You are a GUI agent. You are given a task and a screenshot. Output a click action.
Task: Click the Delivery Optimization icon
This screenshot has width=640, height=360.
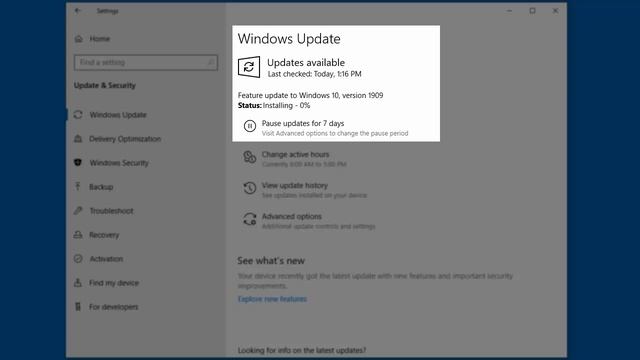(78, 139)
